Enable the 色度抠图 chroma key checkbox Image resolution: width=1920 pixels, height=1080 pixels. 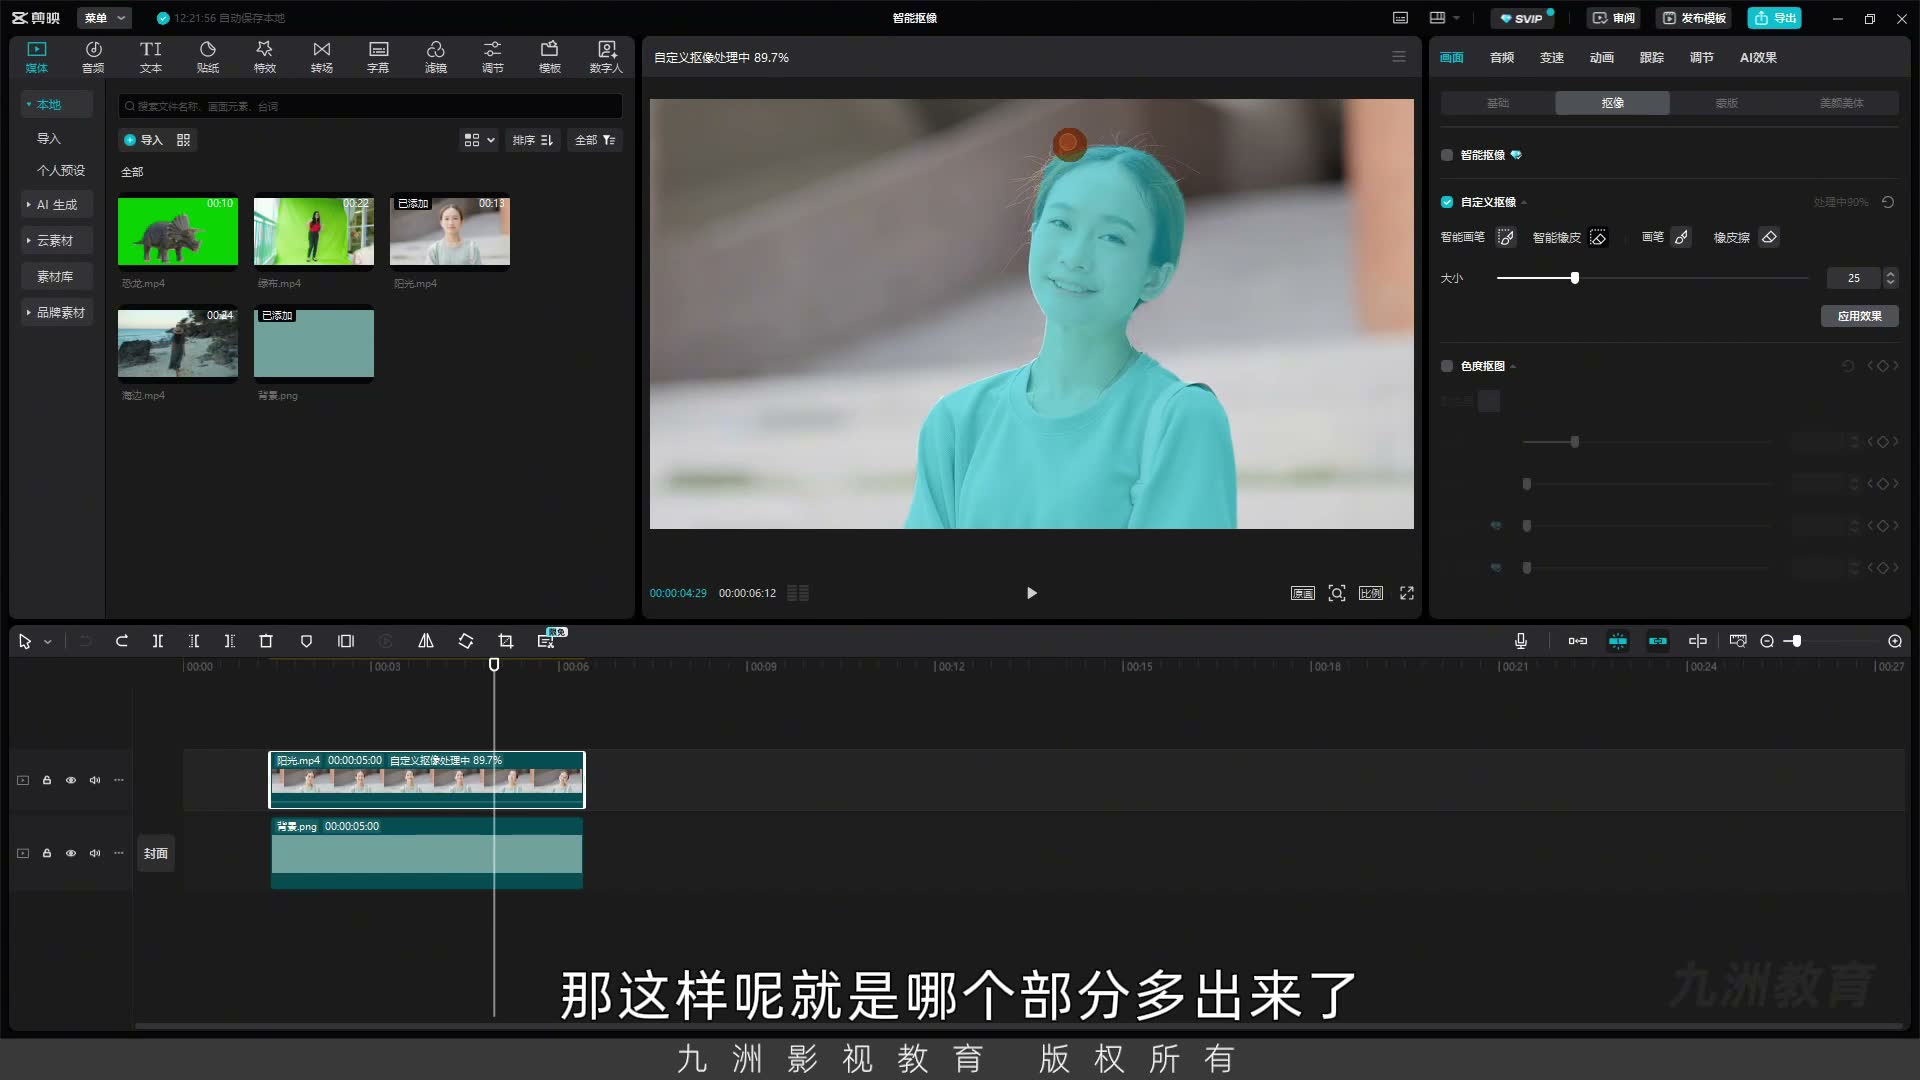[1447, 366]
